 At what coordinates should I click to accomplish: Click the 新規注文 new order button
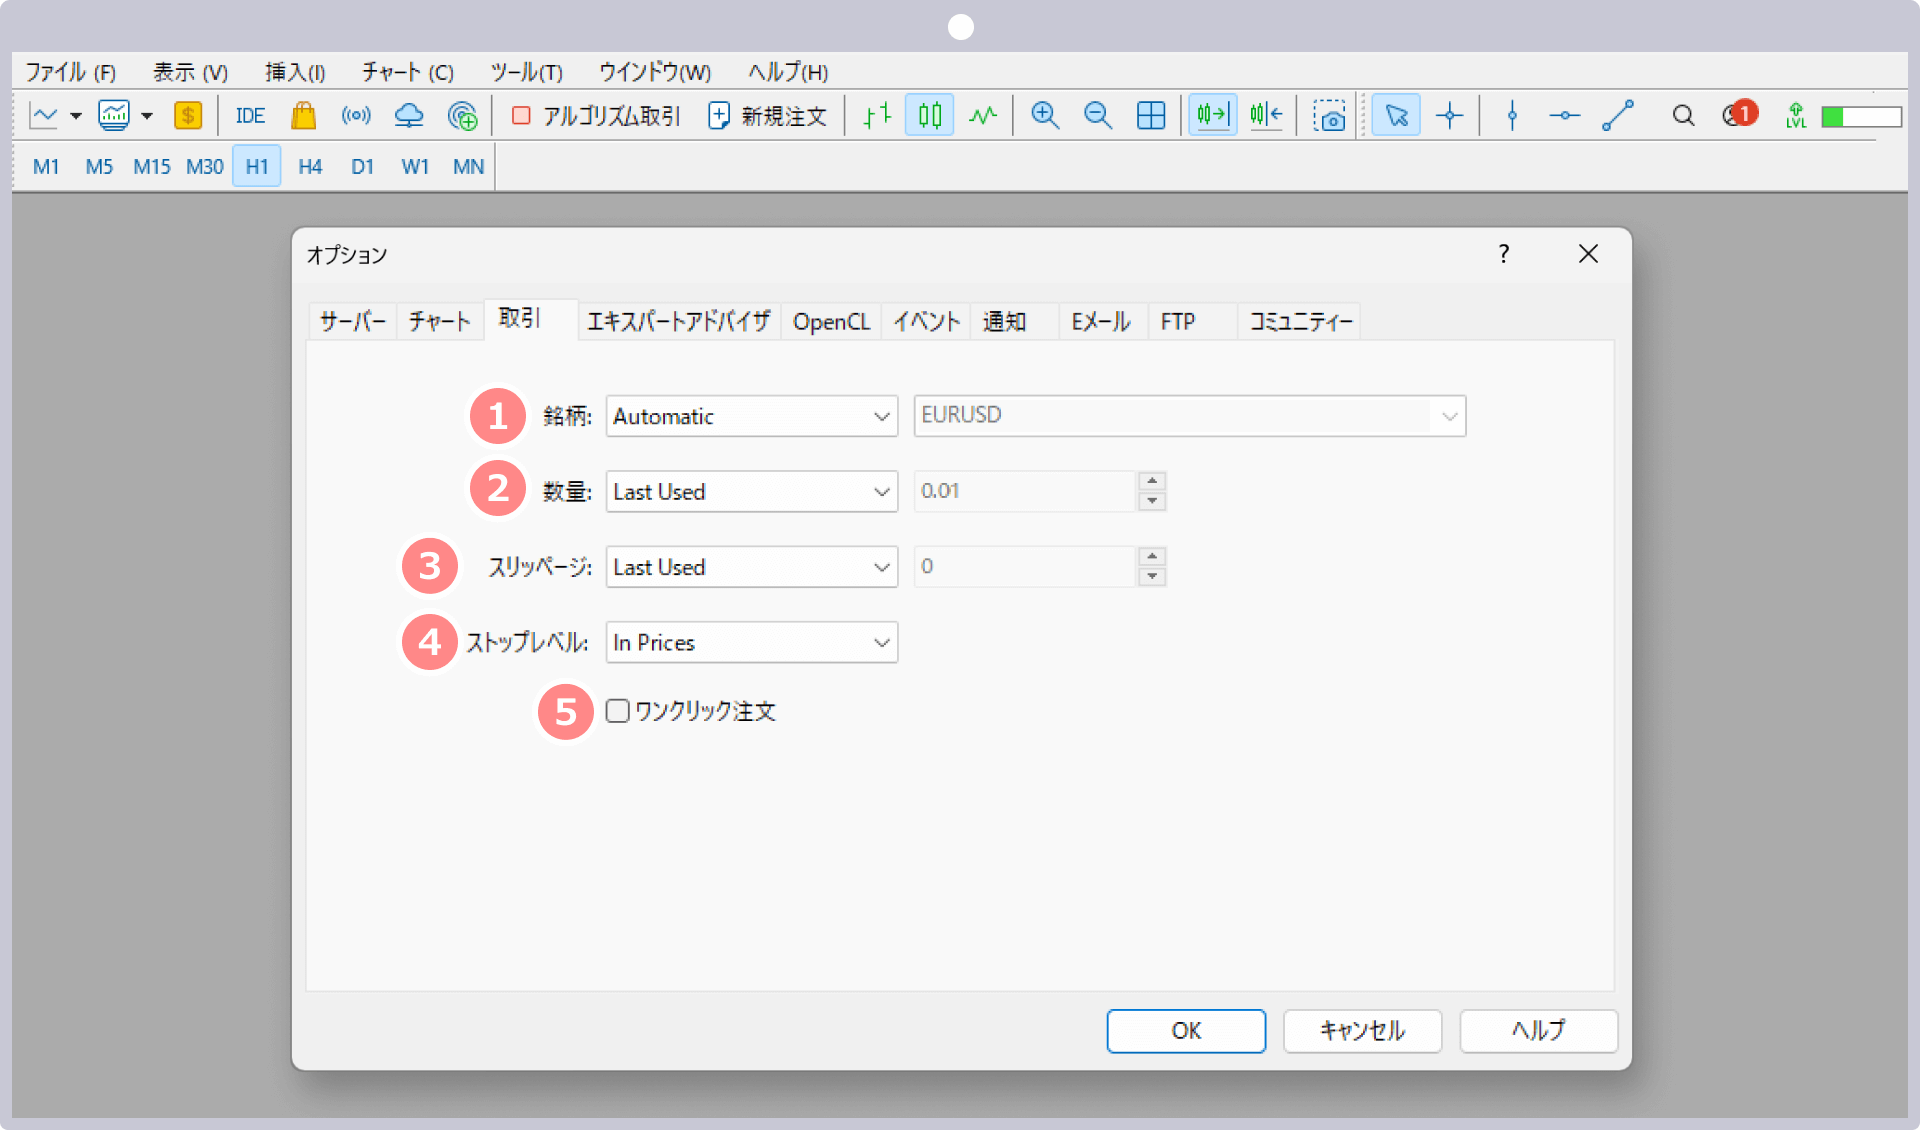click(x=767, y=116)
